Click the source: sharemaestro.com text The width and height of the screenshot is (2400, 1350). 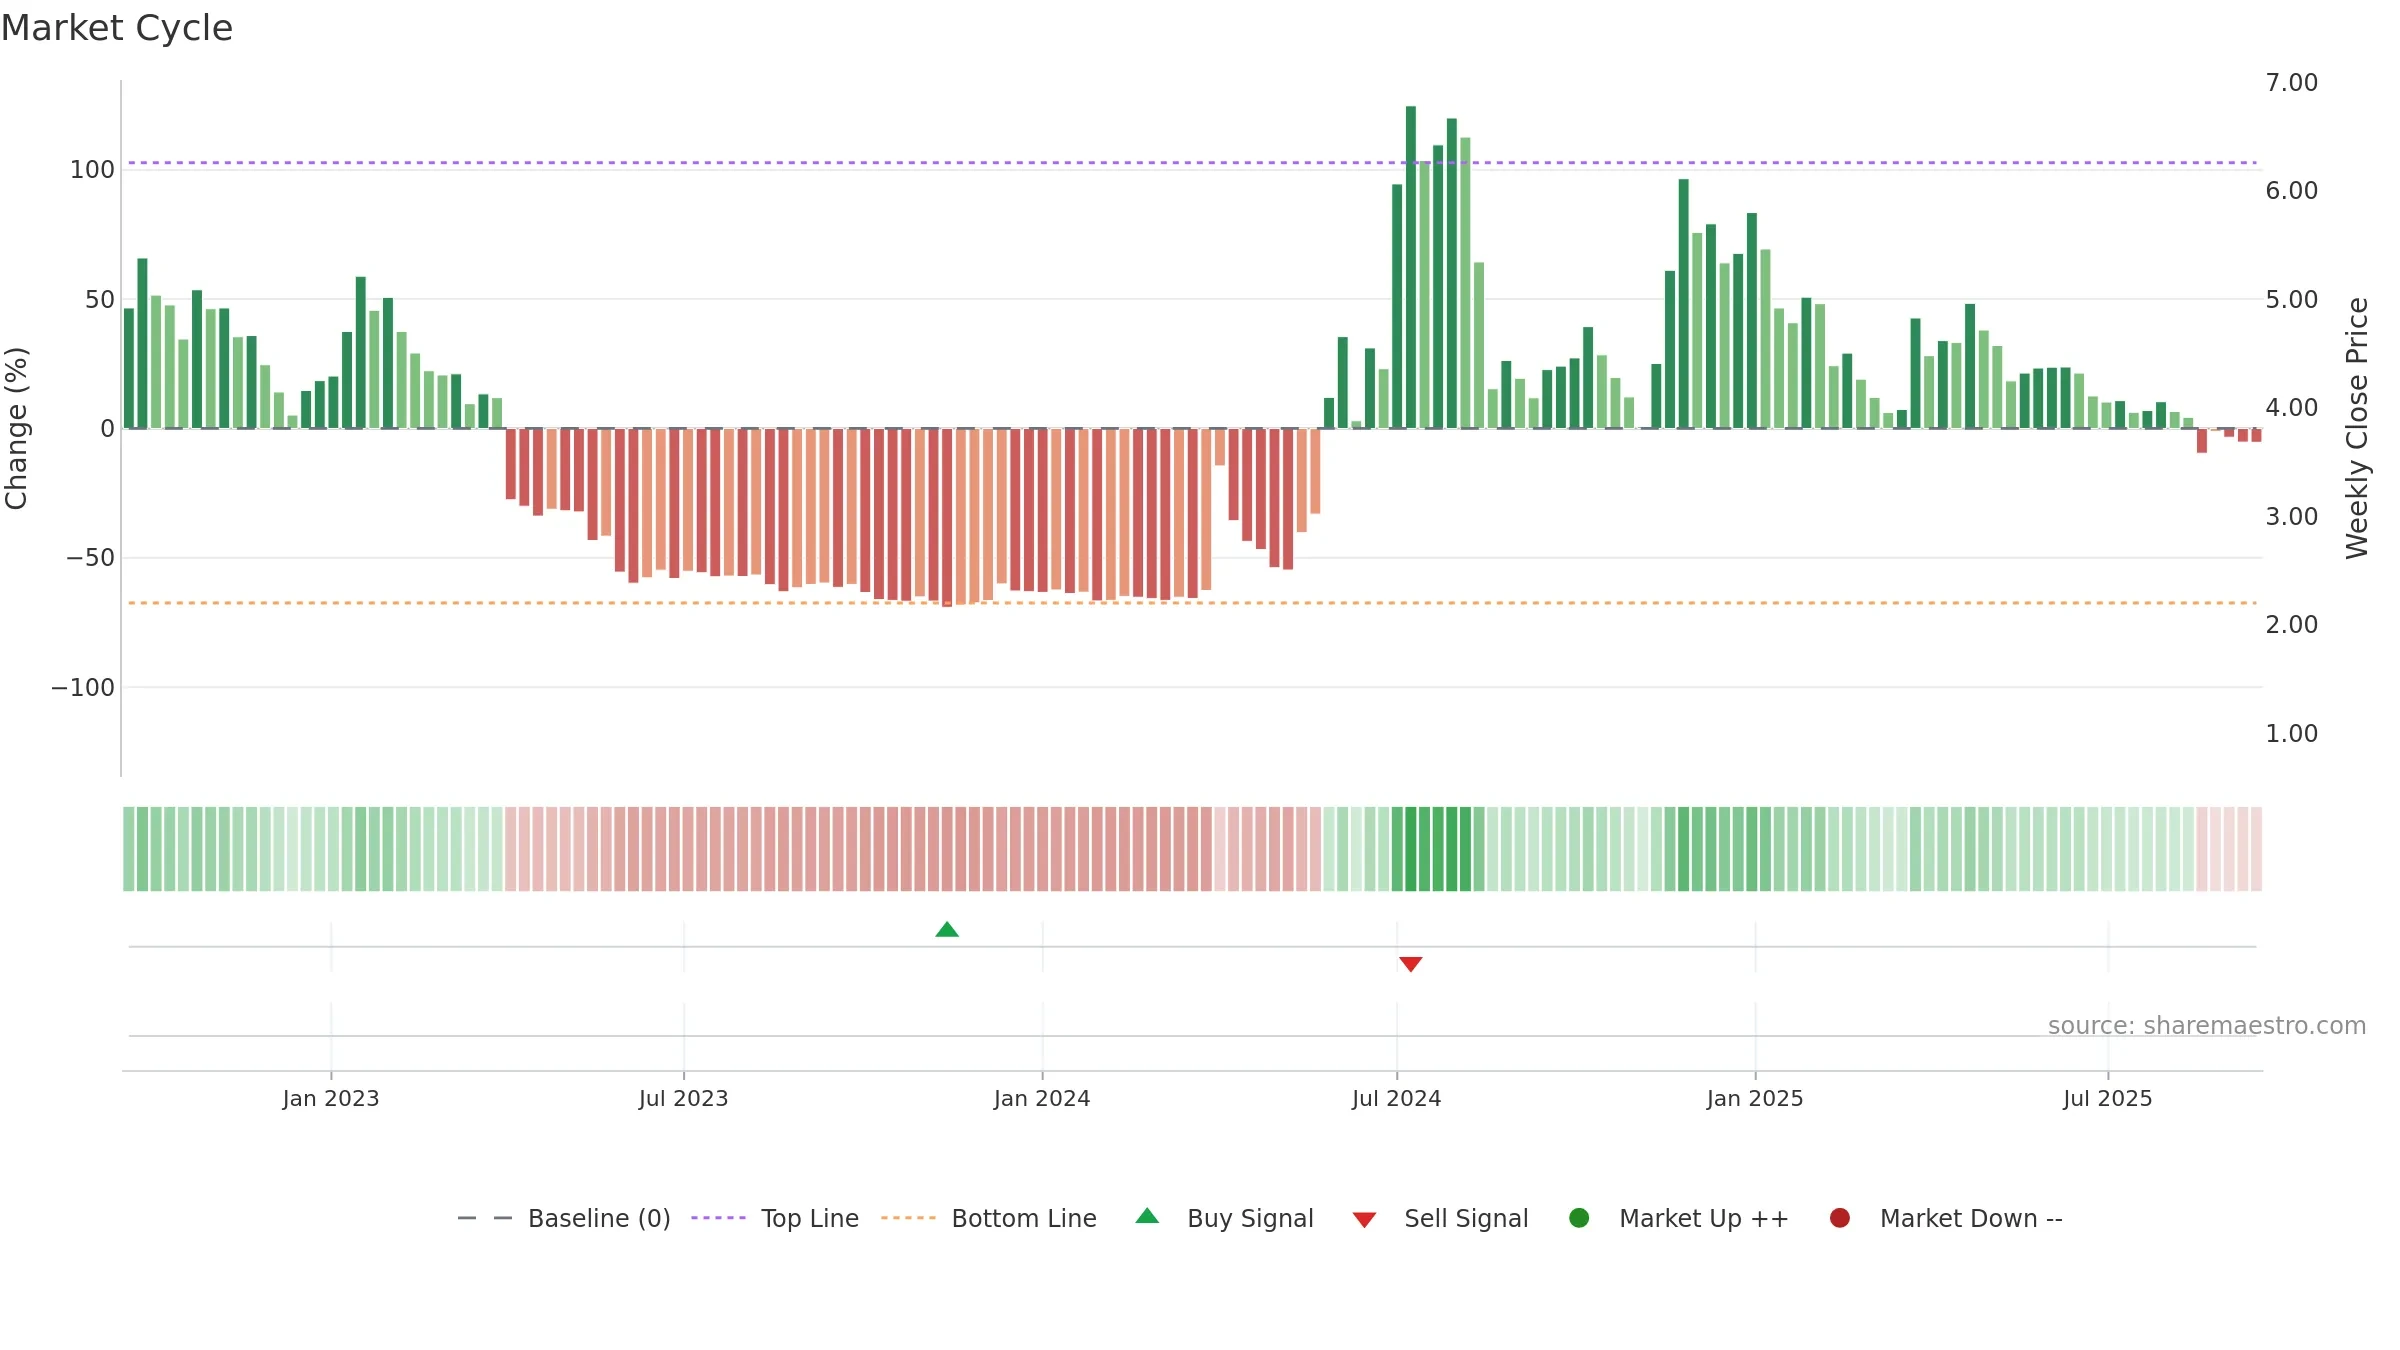click(2207, 1026)
